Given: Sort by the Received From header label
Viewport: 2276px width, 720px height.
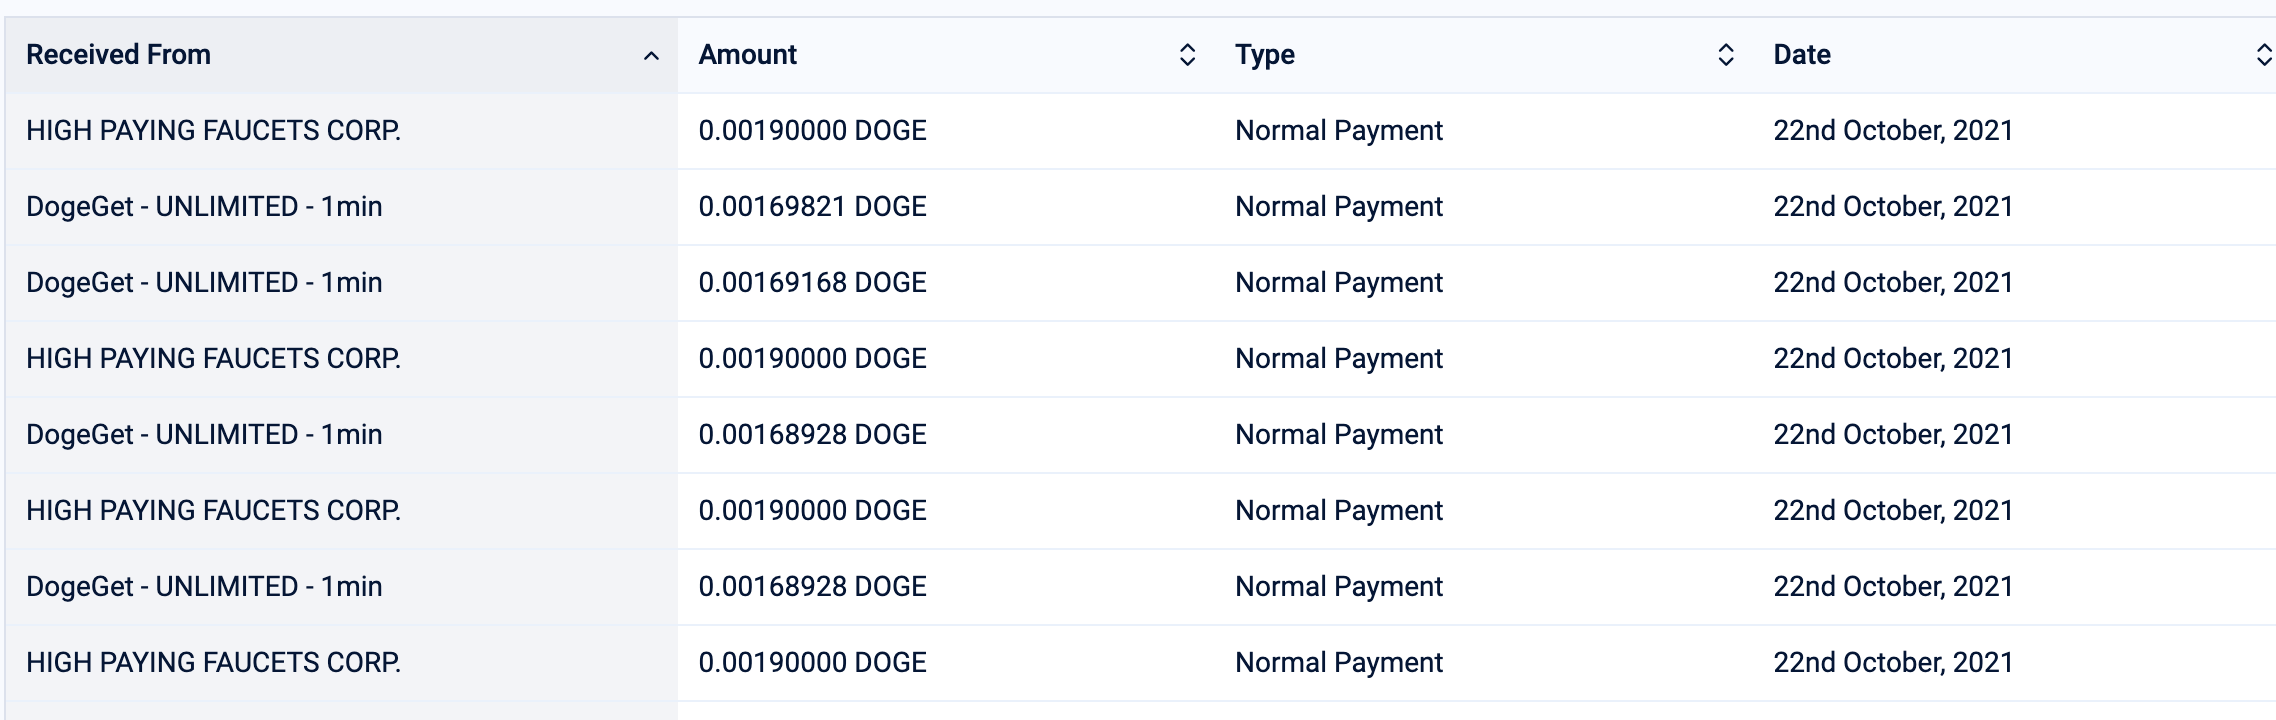Looking at the screenshot, I should (x=118, y=55).
